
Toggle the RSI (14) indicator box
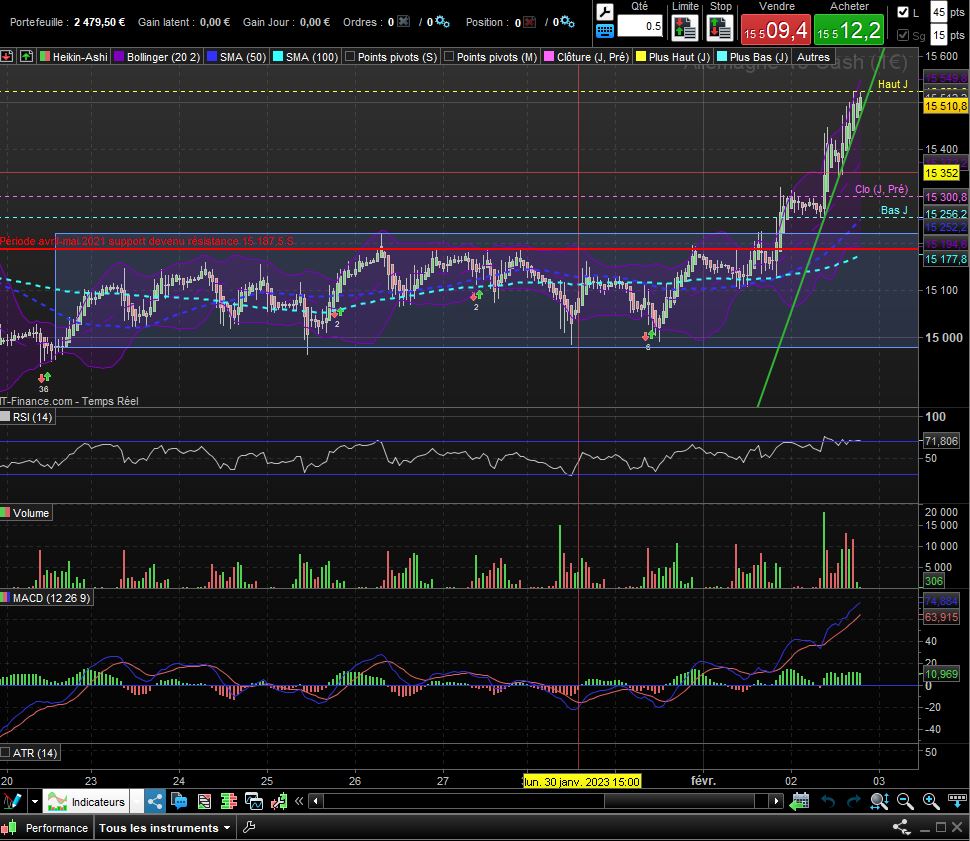(6, 417)
